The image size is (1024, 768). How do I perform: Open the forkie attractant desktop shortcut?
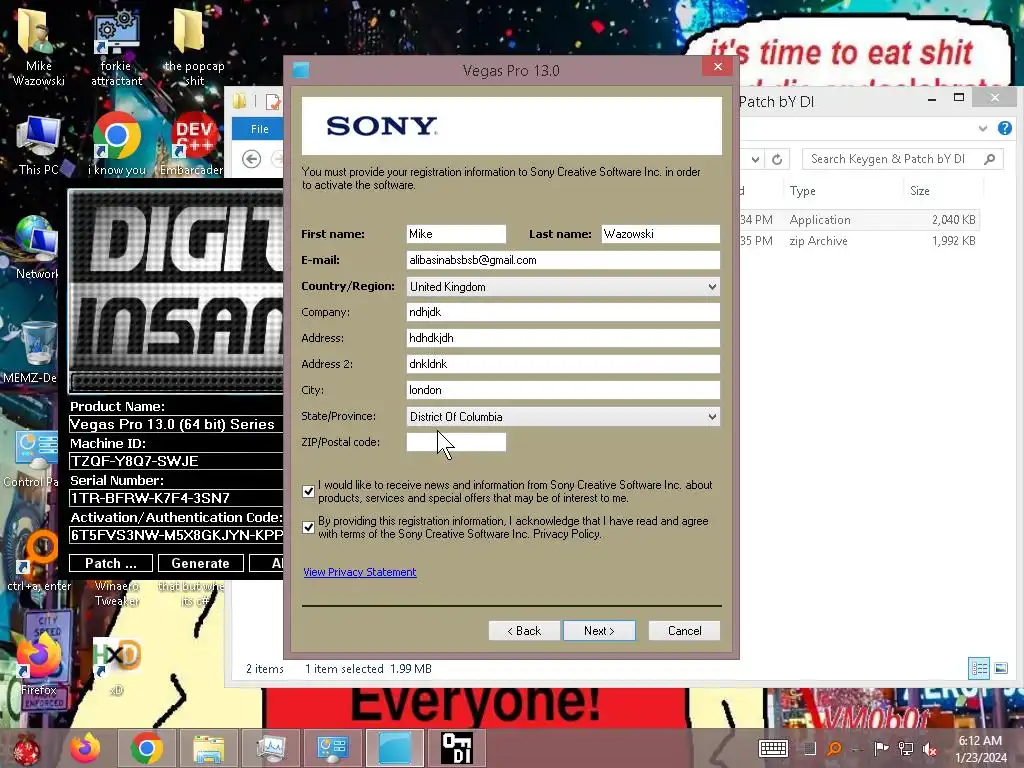pos(116,47)
